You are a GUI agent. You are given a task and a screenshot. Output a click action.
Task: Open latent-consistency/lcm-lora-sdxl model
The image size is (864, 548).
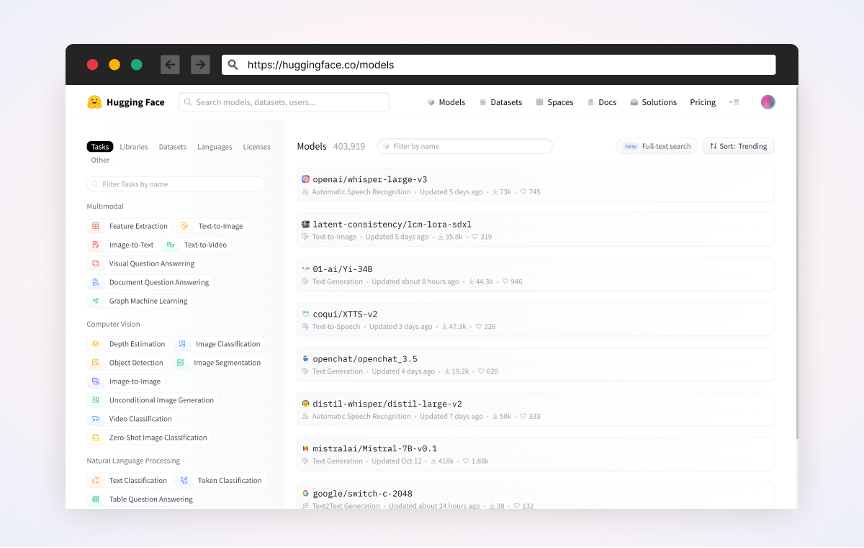pos(535,230)
